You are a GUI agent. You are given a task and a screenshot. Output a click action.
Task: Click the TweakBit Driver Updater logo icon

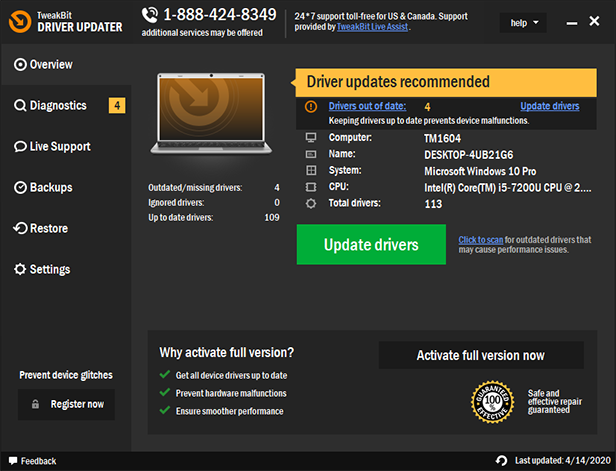click(20, 21)
